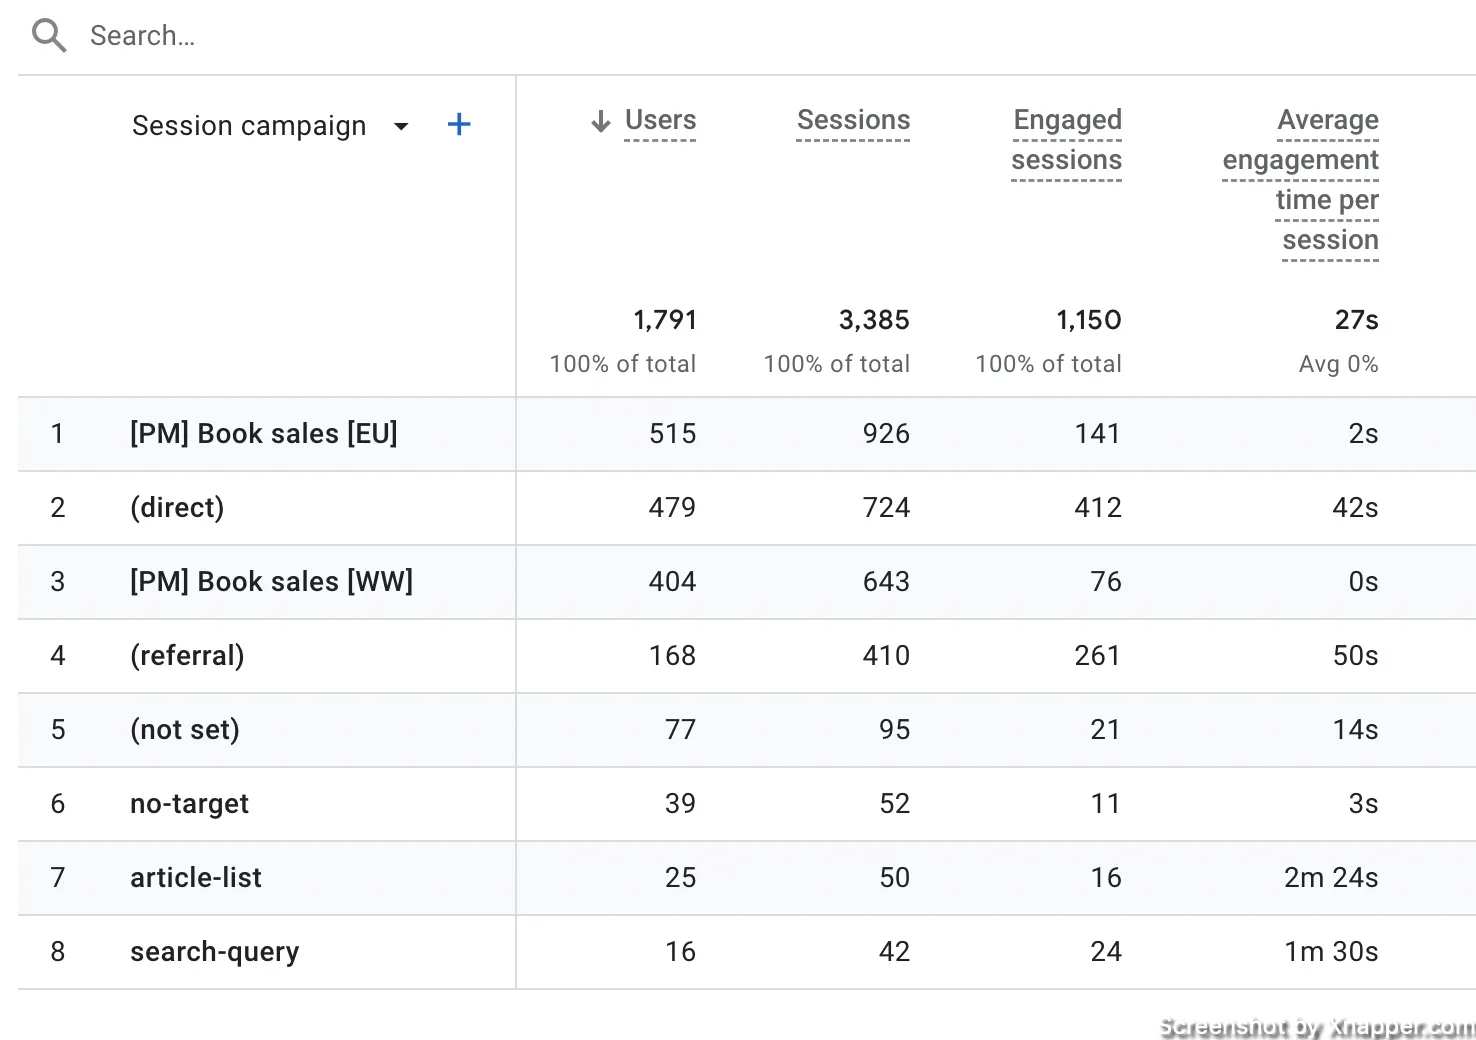Click Engaged sessions value 11
1476x1040 pixels.
pos(1106,804)
